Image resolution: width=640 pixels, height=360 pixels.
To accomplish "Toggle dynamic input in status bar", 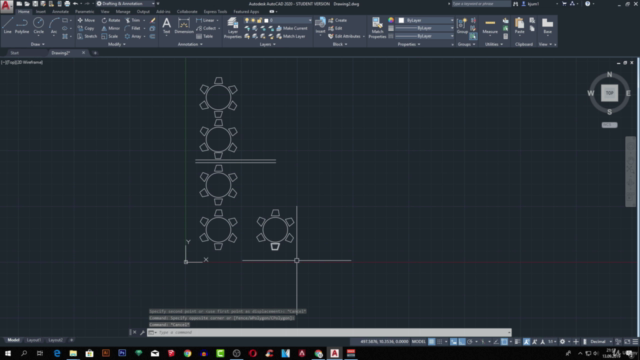I will [453, 342].
